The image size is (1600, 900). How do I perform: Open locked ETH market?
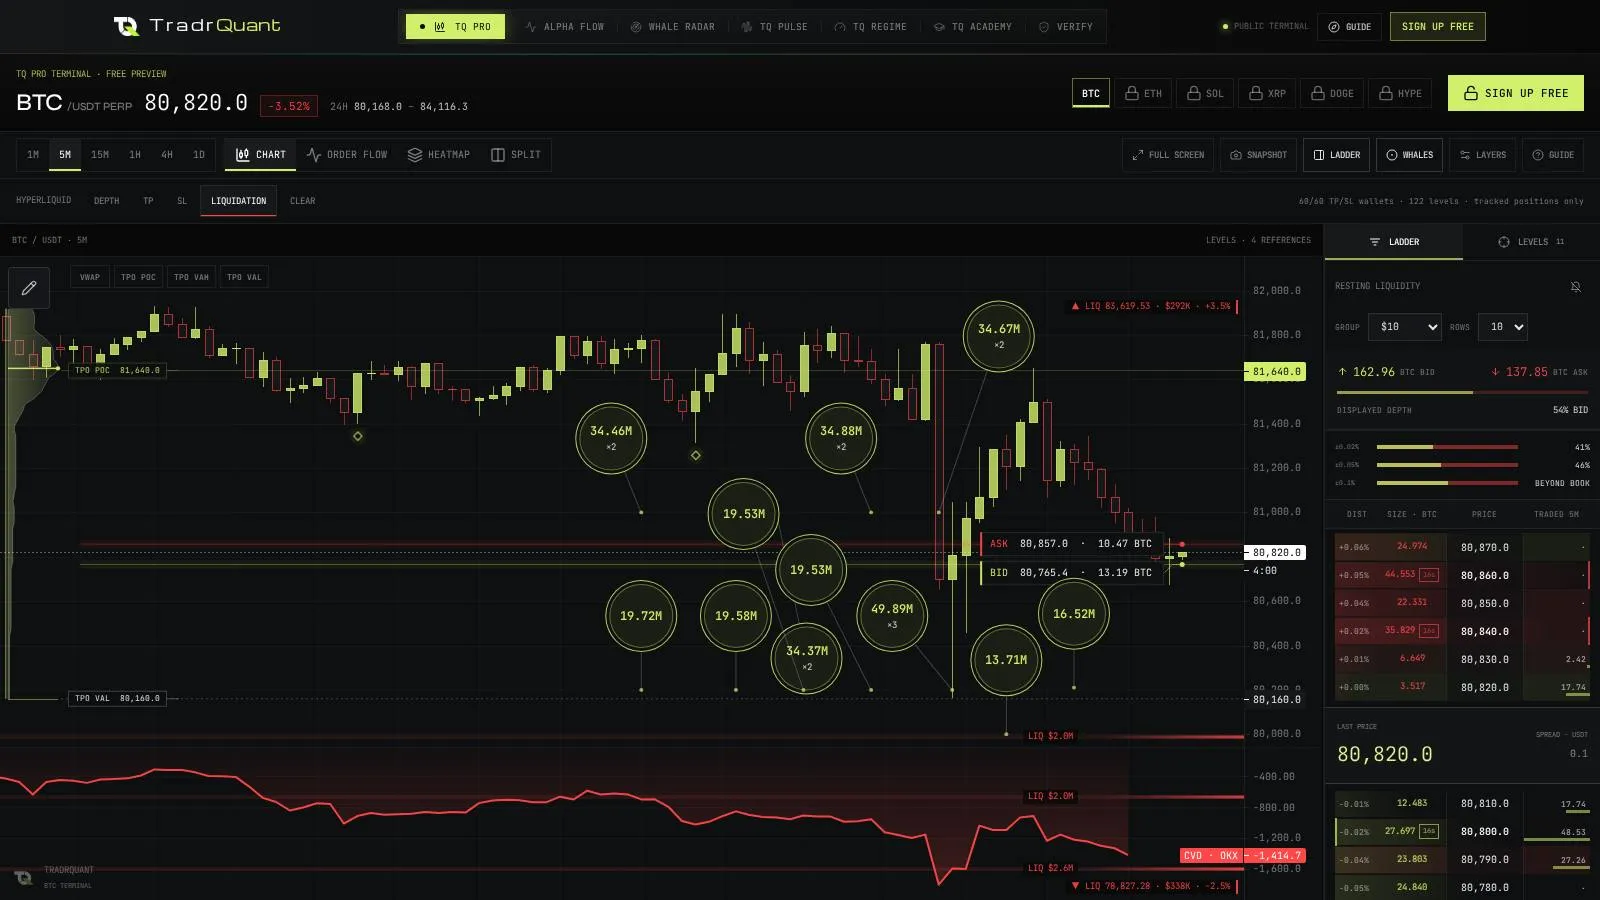click(1143, 94)
